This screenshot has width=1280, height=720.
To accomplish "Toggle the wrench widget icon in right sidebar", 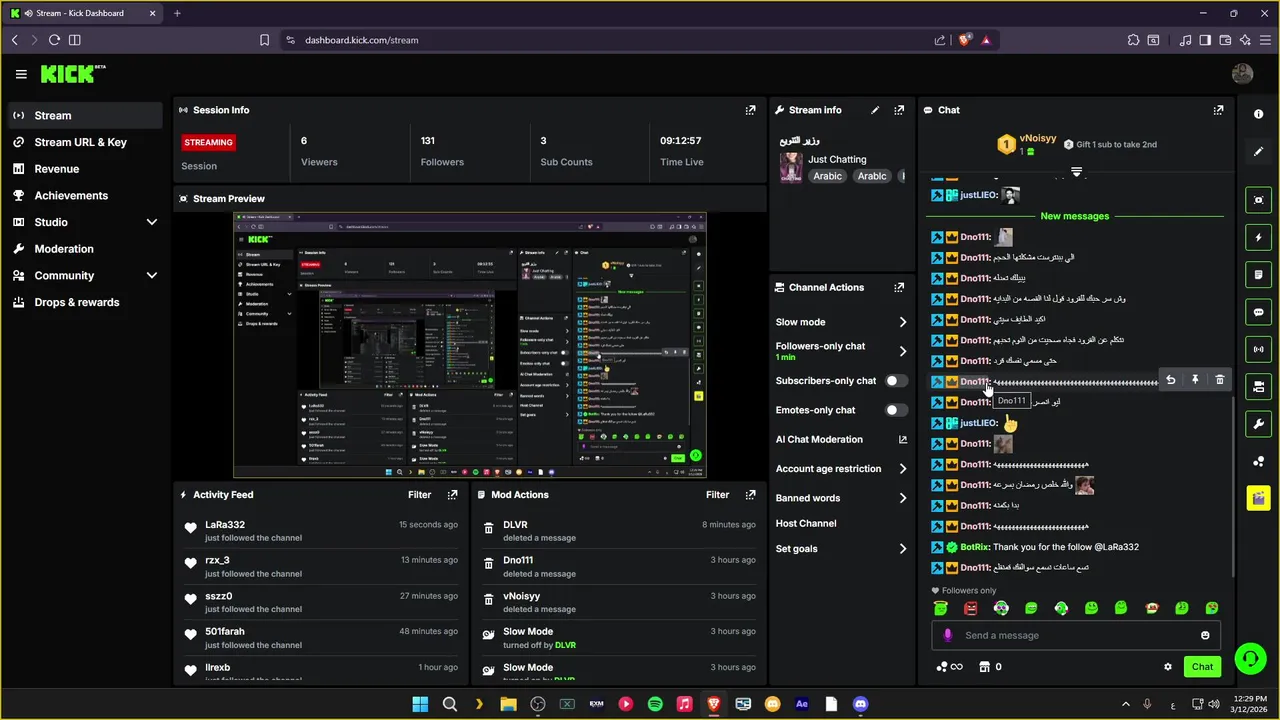I will click(1259, 424).
